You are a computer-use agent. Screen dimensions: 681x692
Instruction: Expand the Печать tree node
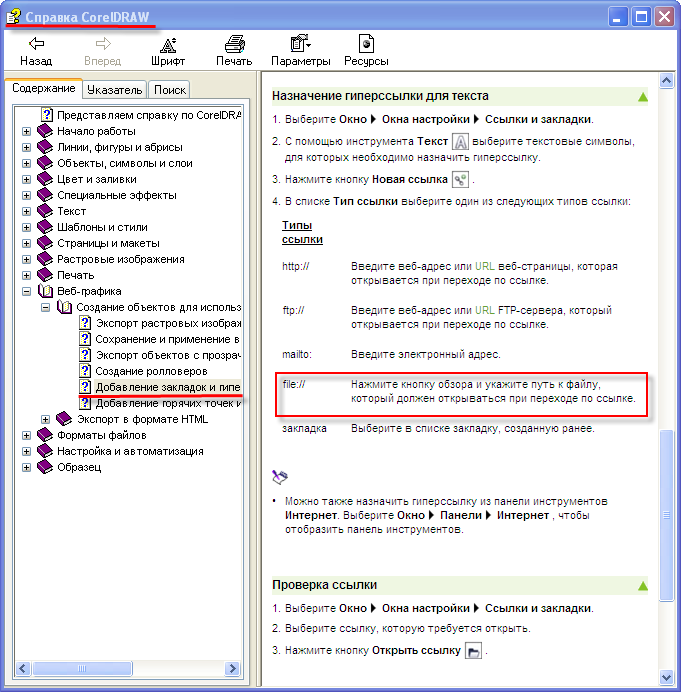pos(26,275)
